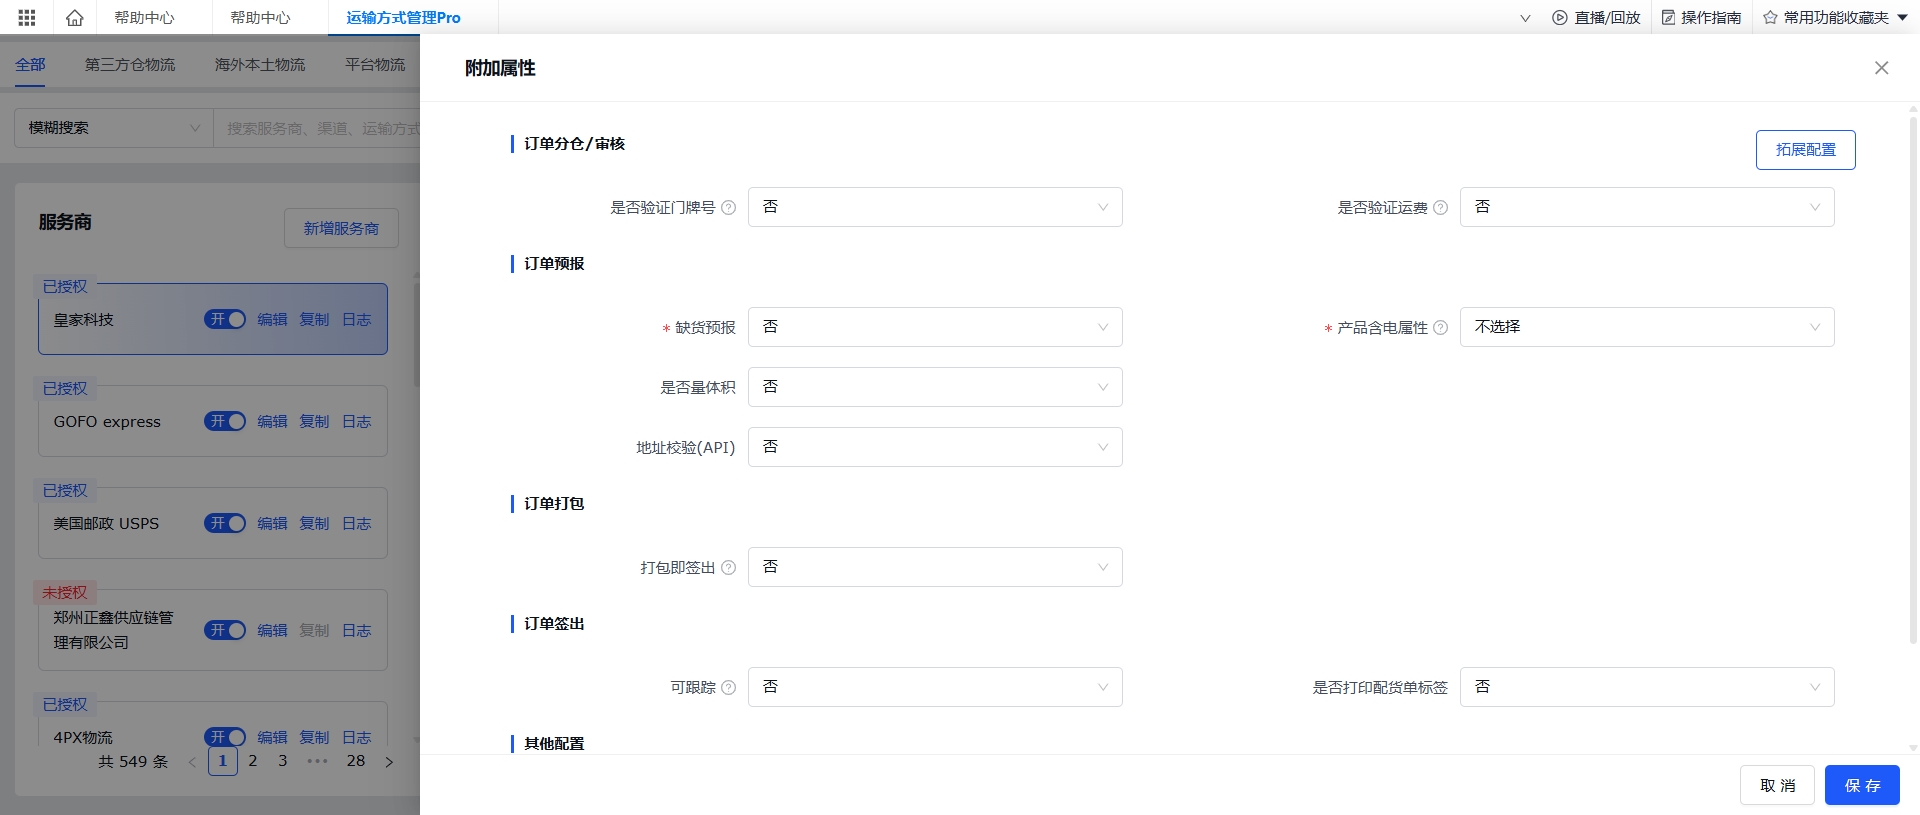The height and width of the screenshot is (815, 1920).
Task: Toggle the GOFO express enable switch
Action: [225, 421]
